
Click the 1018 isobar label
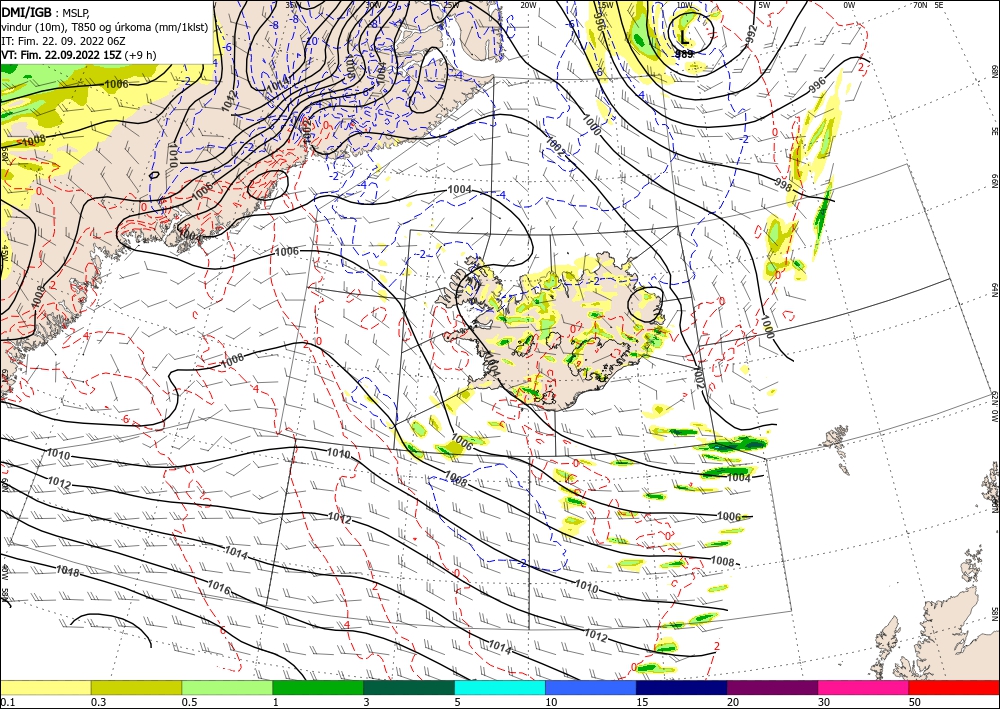tap(68, 571)
